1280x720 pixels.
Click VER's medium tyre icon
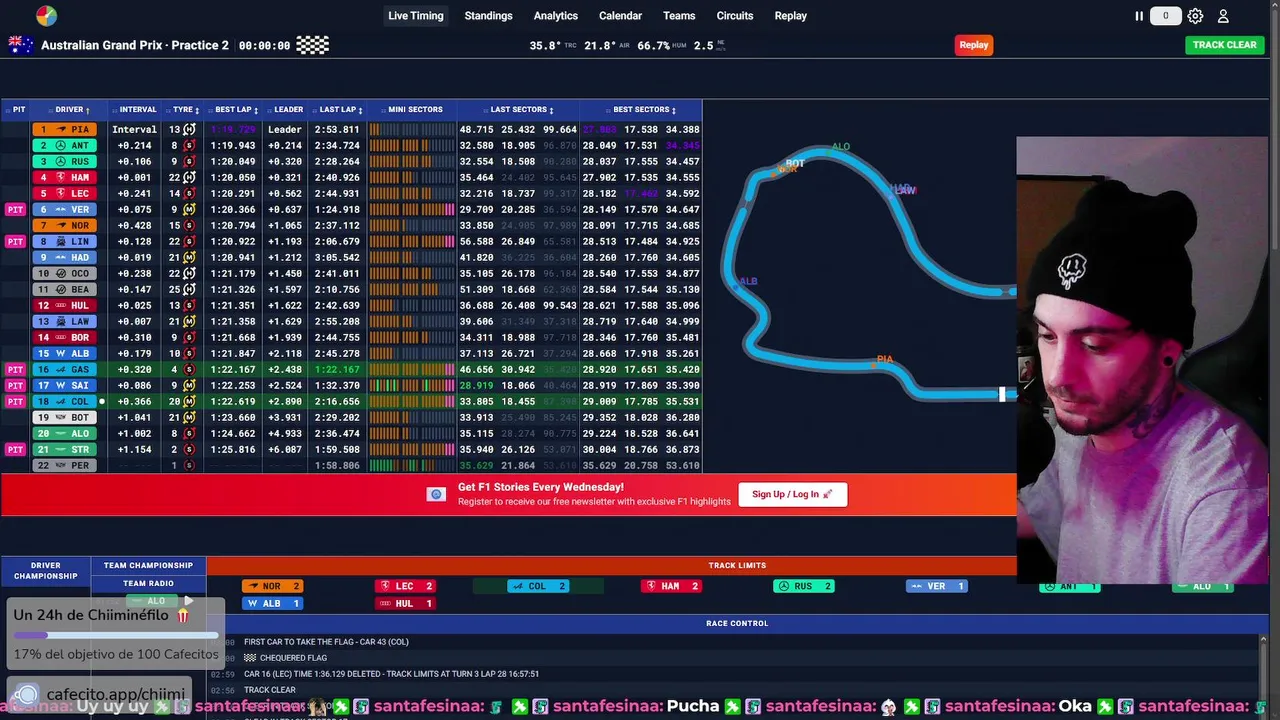189,209
